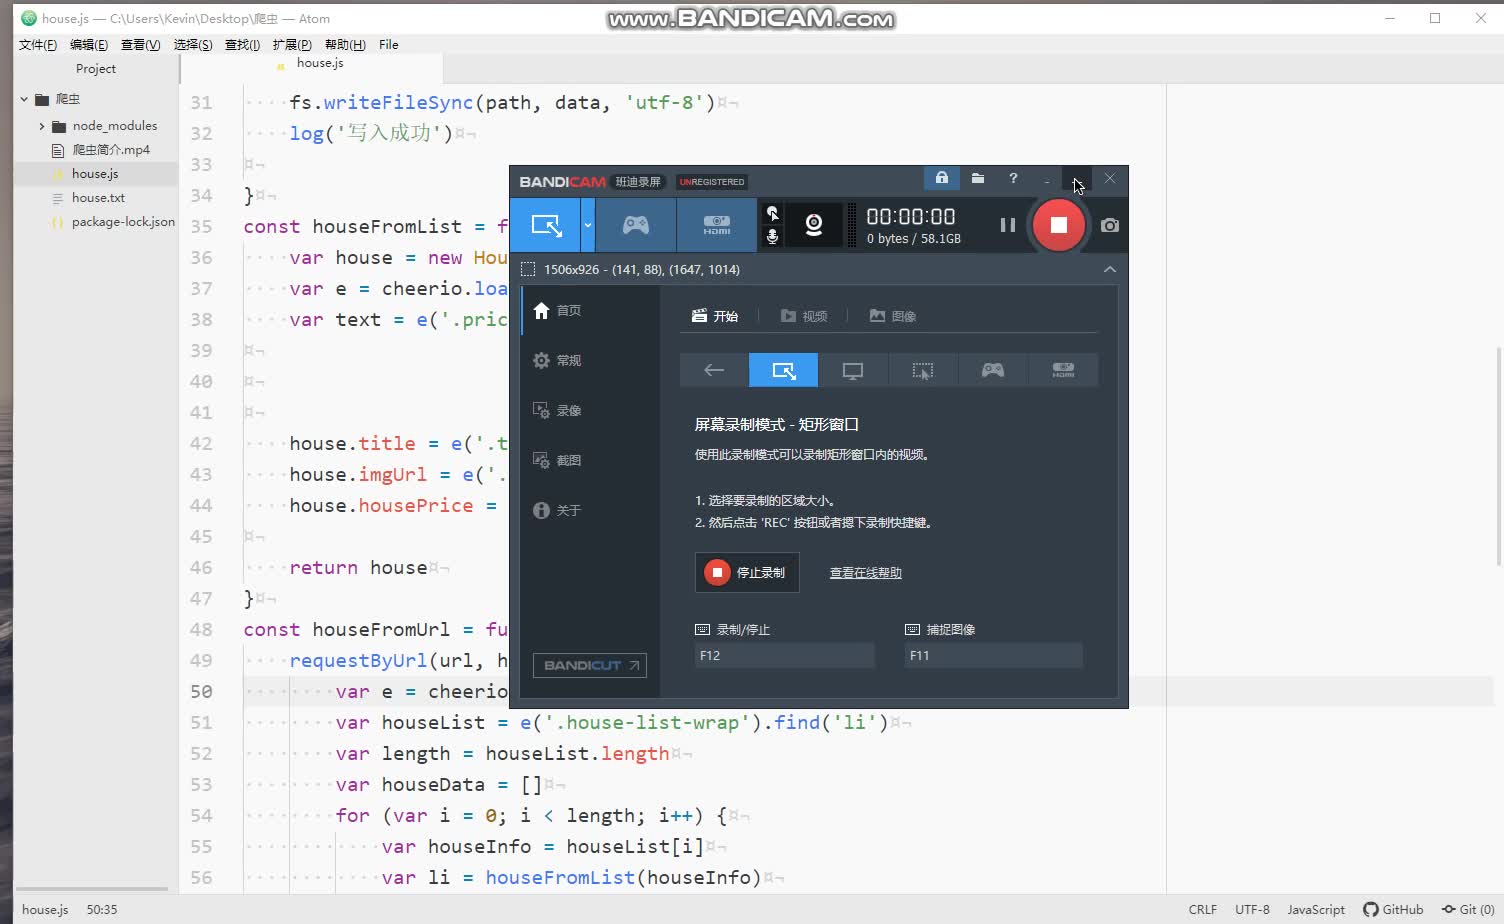Switch to the 图像 tab

(893, 316)
